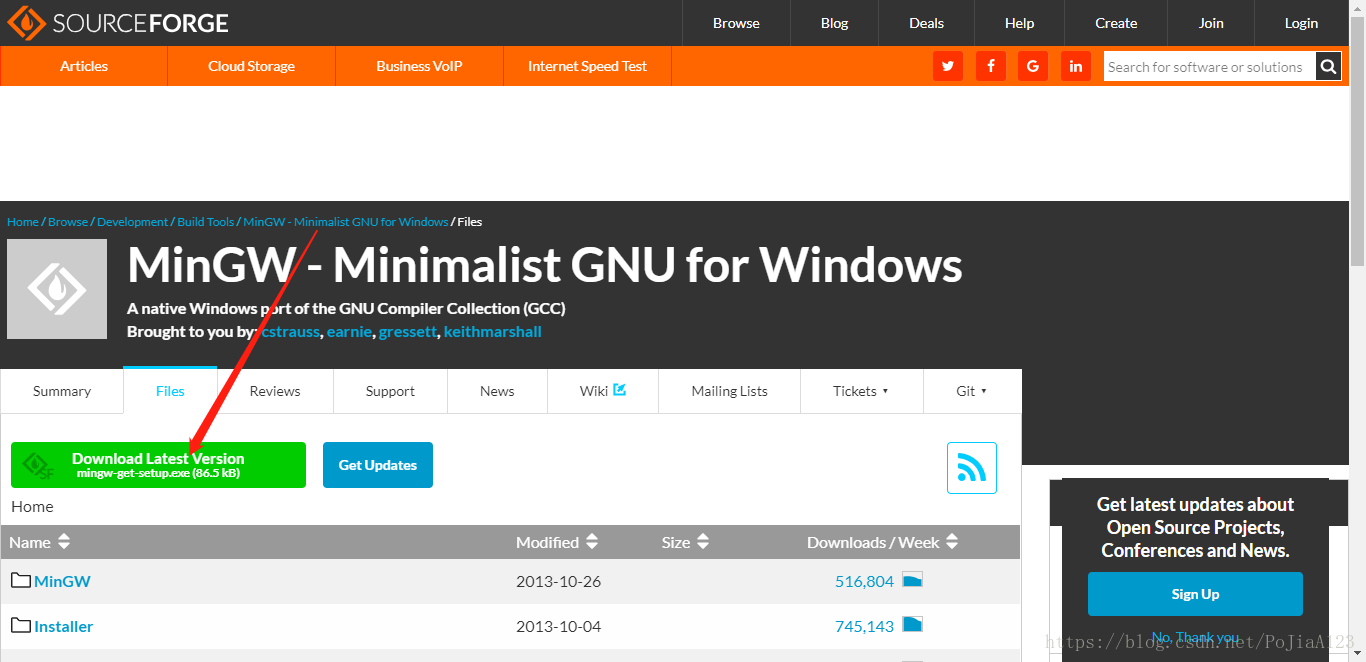
Task: Click the No, Thank you link
Action: pos(1195,637)
